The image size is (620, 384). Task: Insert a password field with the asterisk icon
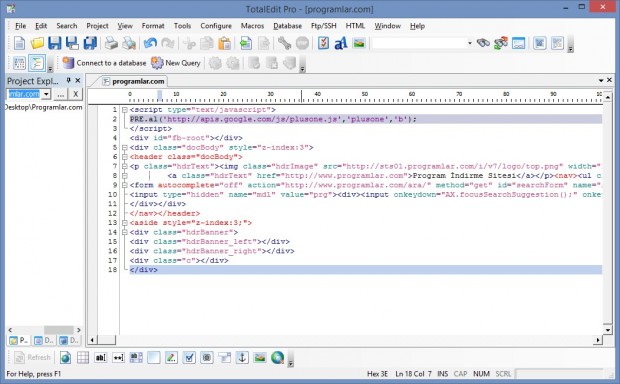[118, 358]
